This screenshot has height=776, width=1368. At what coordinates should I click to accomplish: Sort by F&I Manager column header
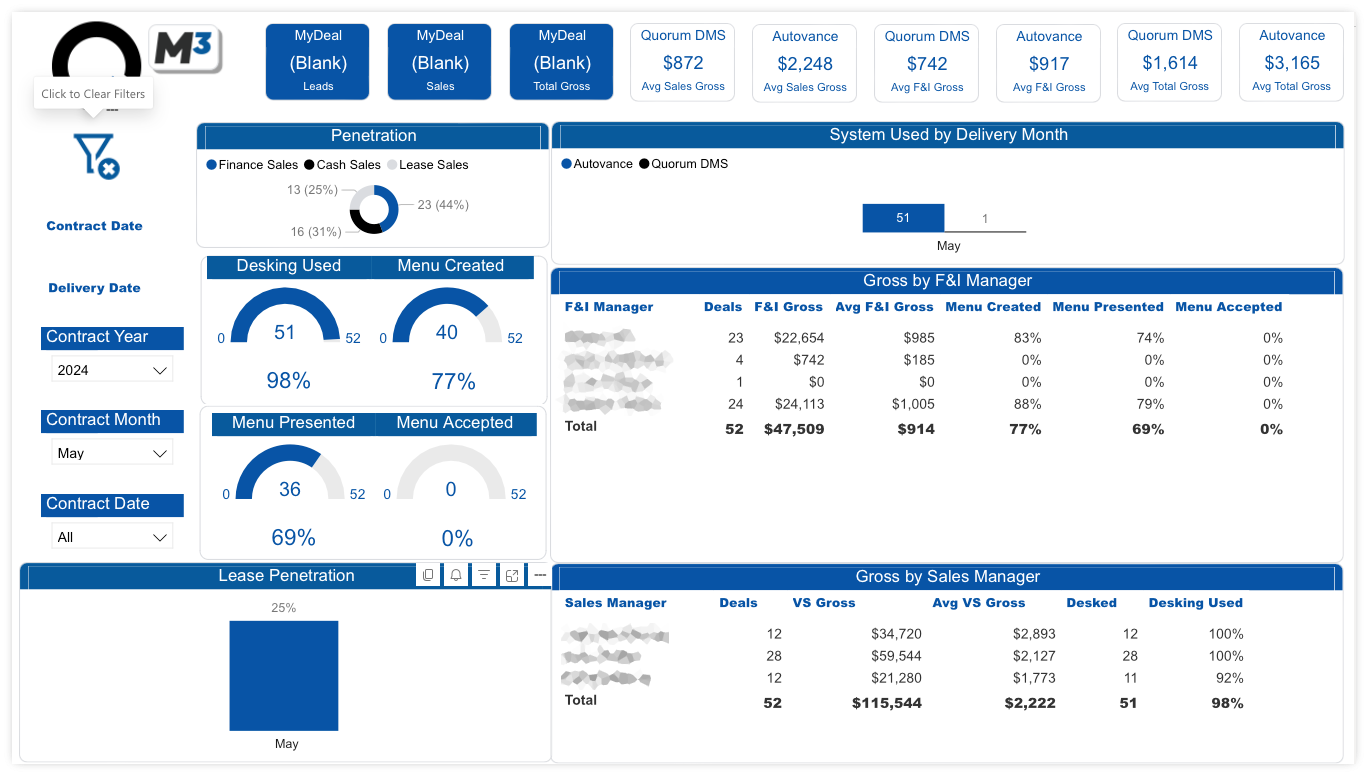(609, 307)
